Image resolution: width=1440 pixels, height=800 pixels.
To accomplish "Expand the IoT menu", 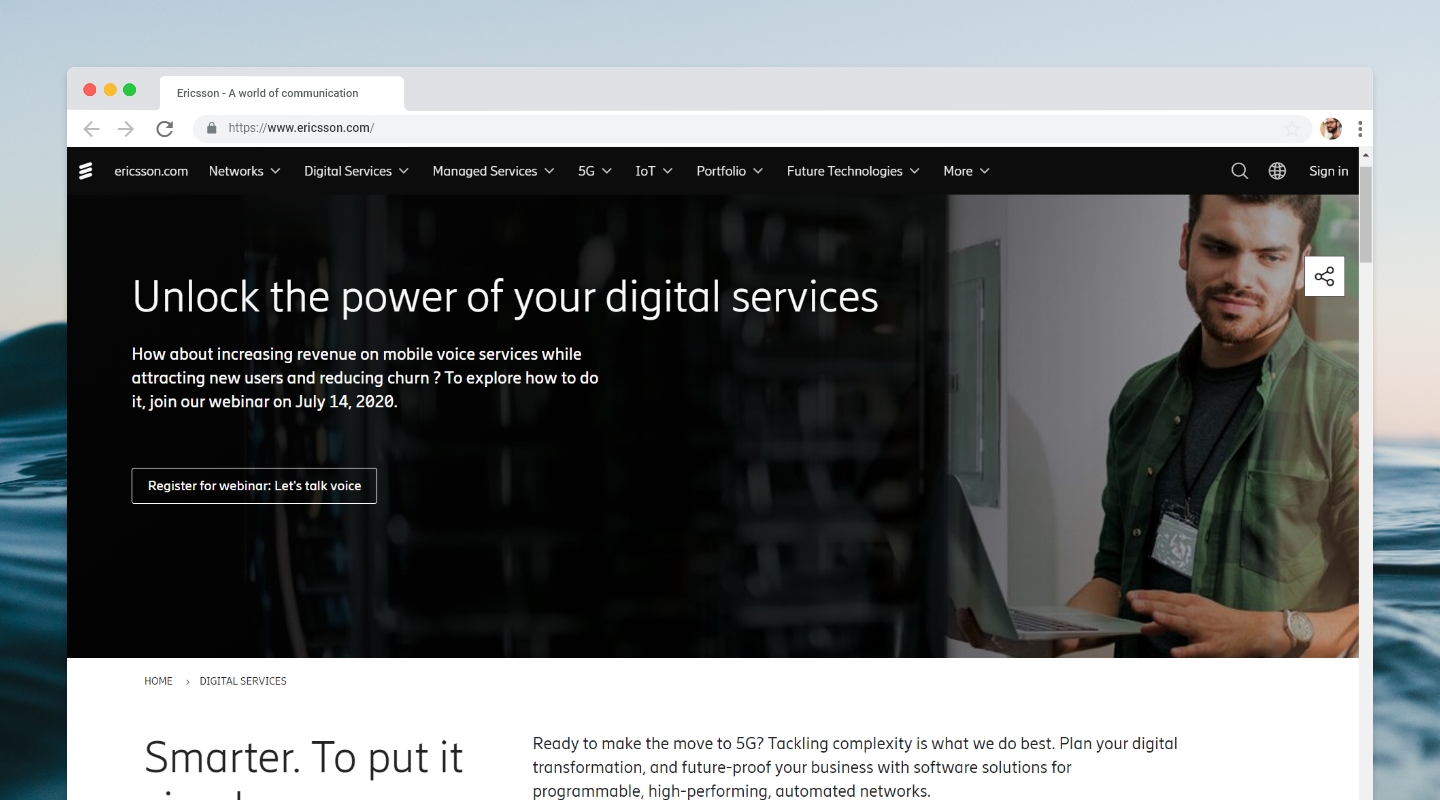I will click(654, 171).
